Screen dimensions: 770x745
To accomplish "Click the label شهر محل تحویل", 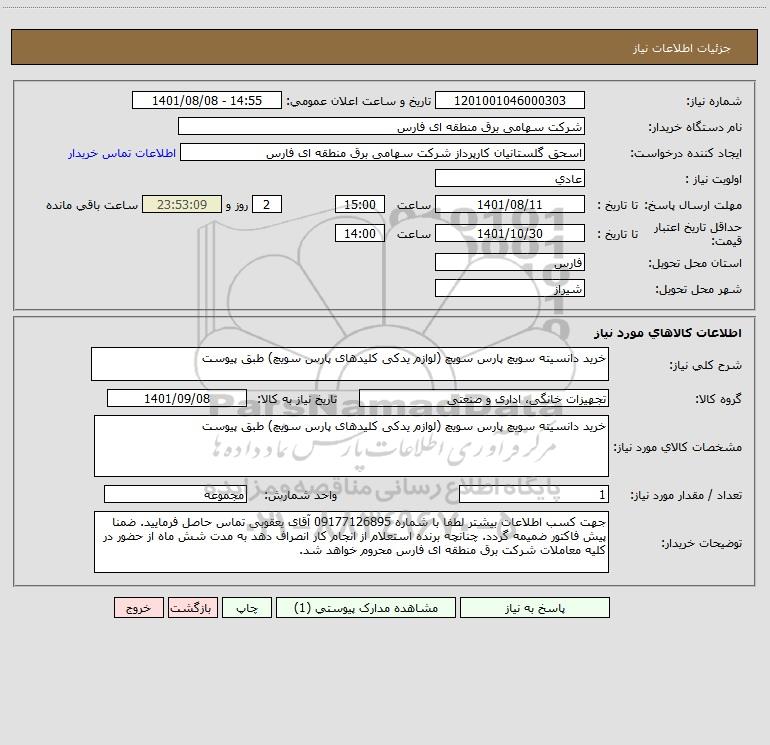I will point(699,290).
